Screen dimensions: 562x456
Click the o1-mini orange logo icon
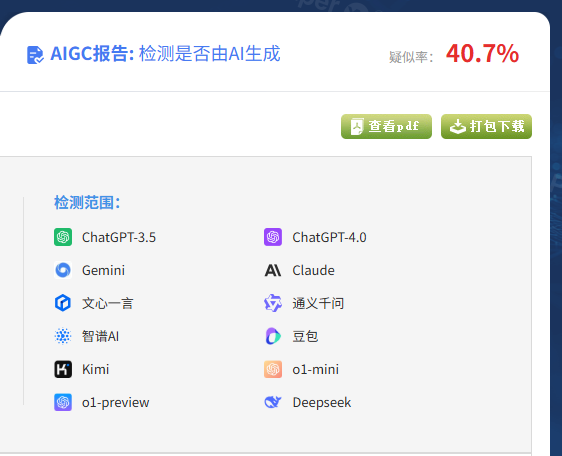pyautogui.click(x=273, y=369)
